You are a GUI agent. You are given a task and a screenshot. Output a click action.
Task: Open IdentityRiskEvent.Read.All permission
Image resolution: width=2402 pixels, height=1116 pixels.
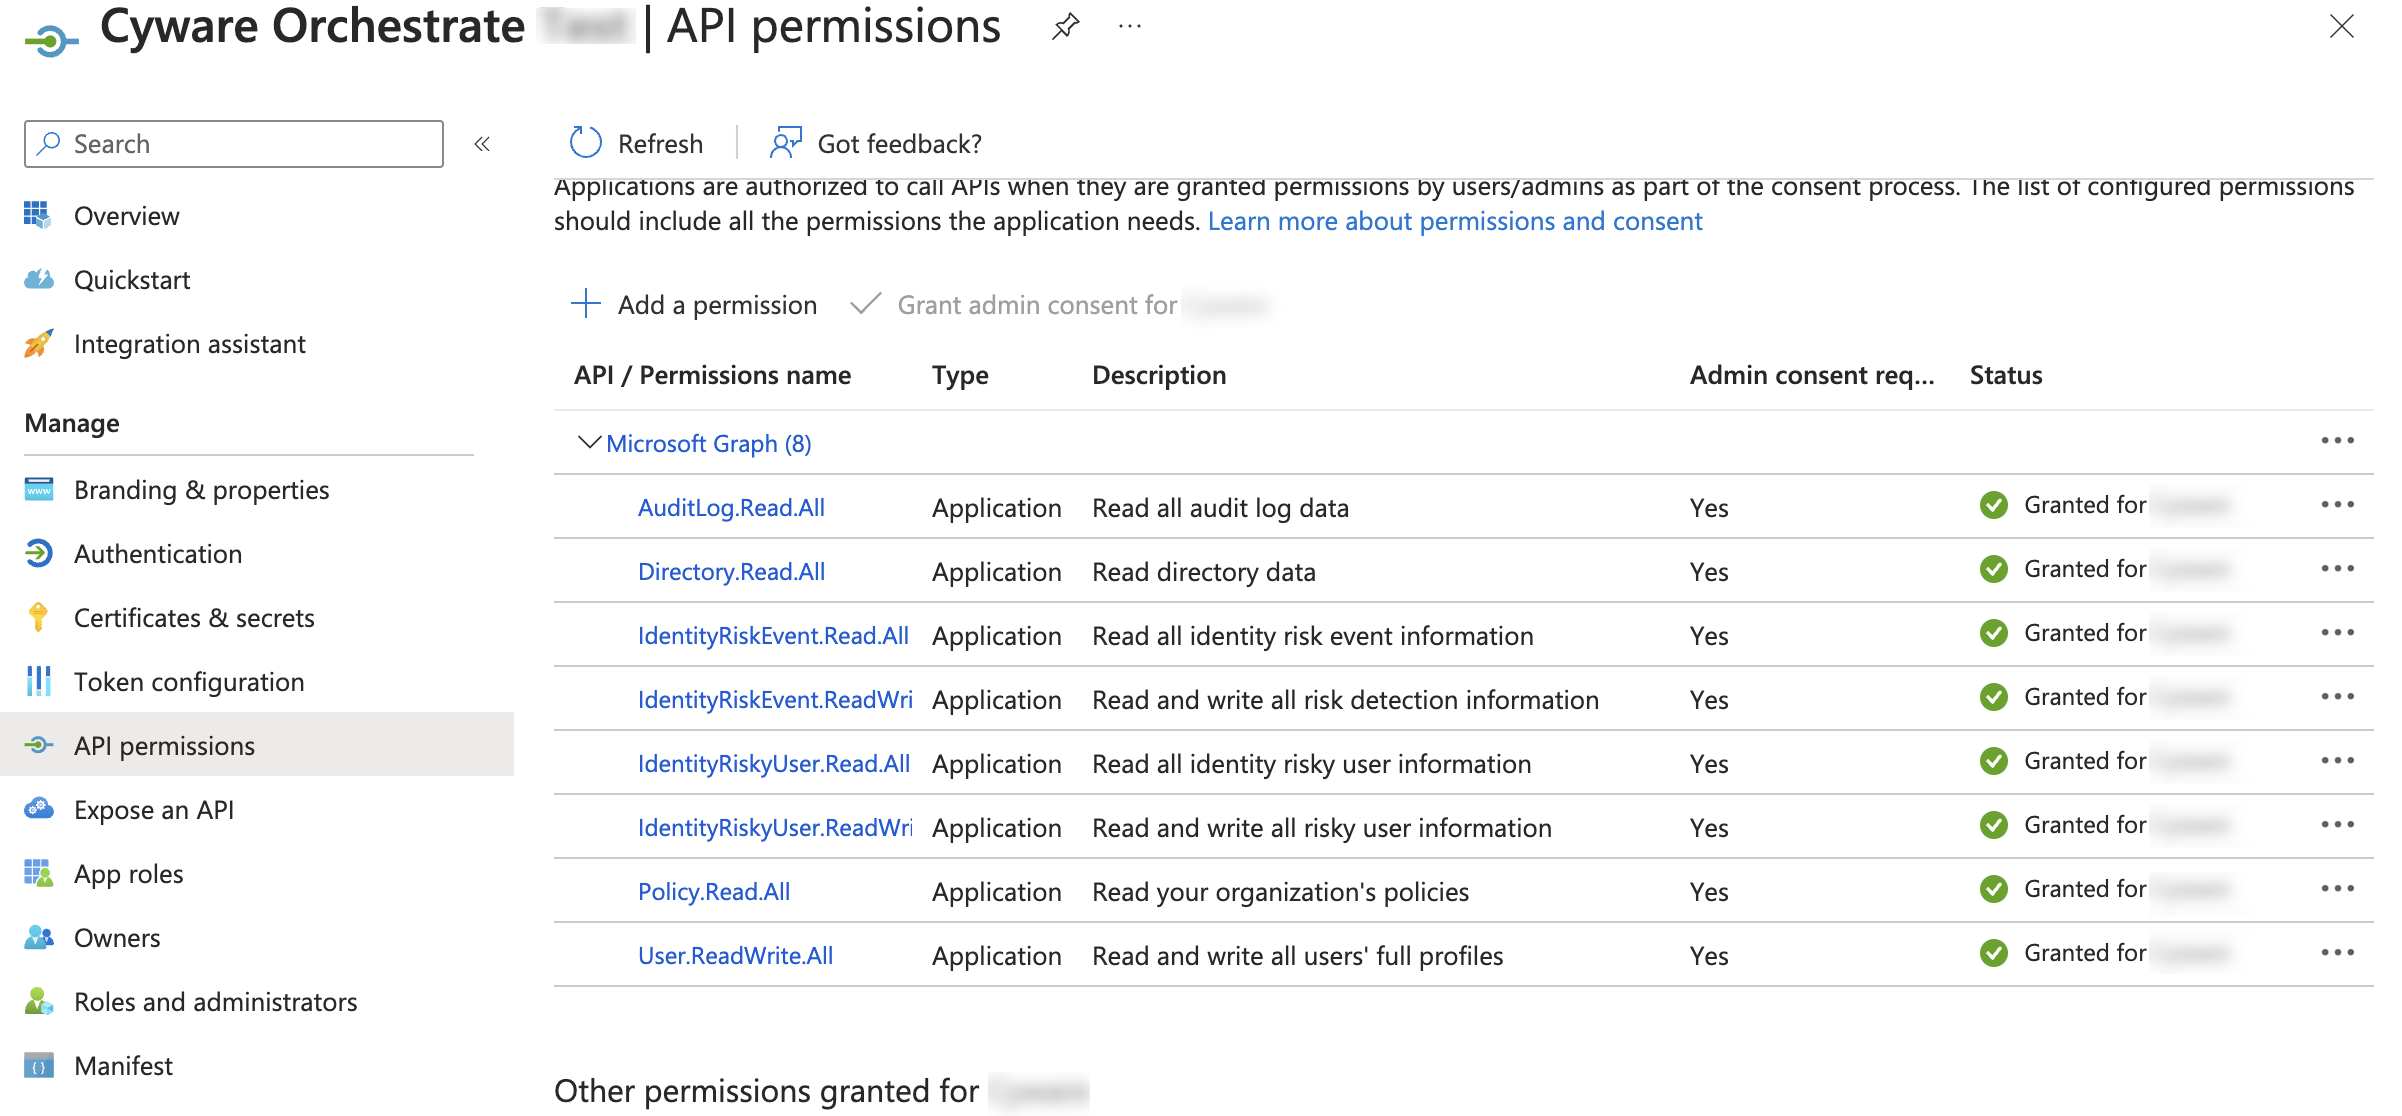773,636
